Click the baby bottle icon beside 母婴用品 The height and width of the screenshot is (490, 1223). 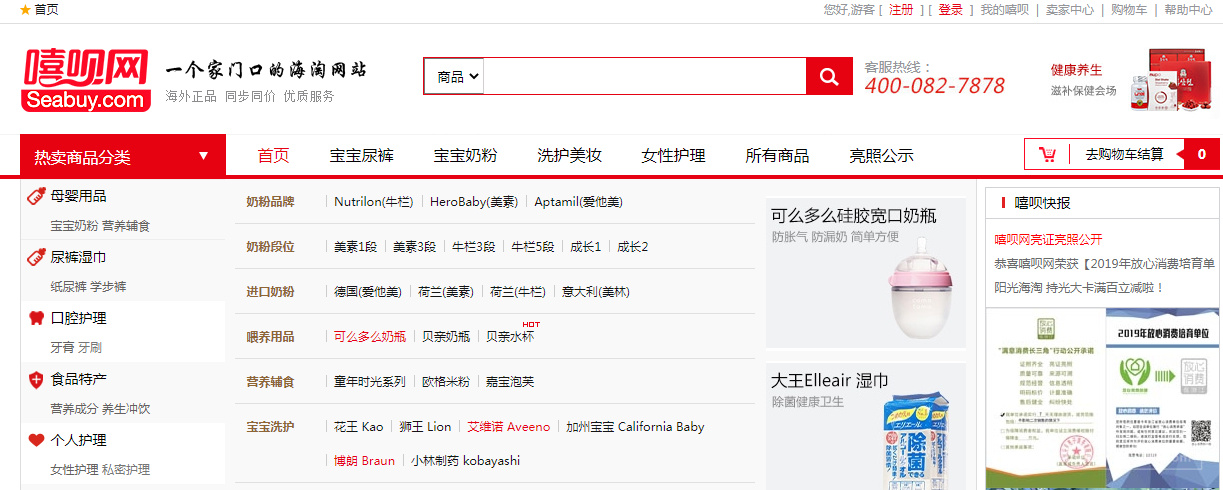click(36, 196)
